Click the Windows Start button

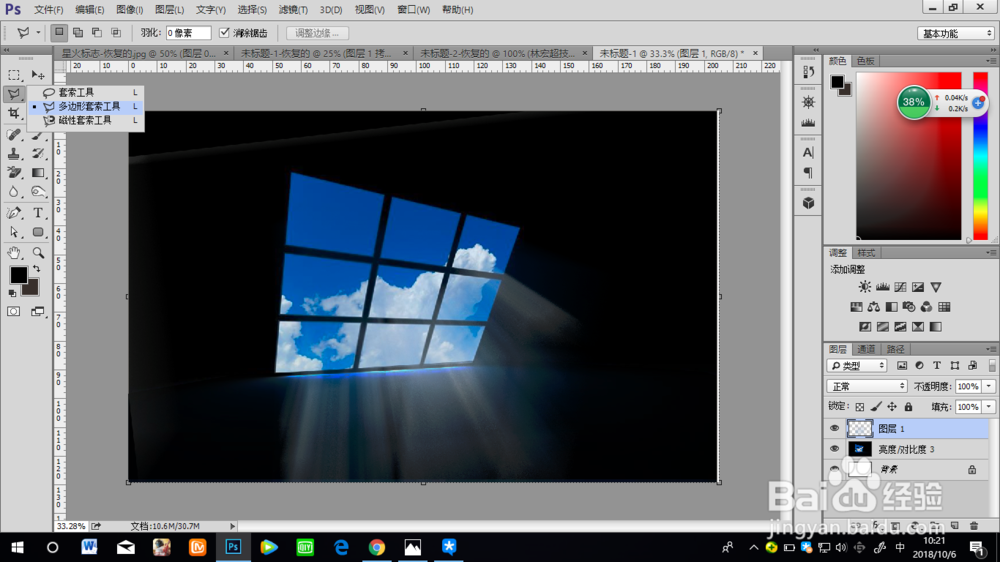(17, 547)
